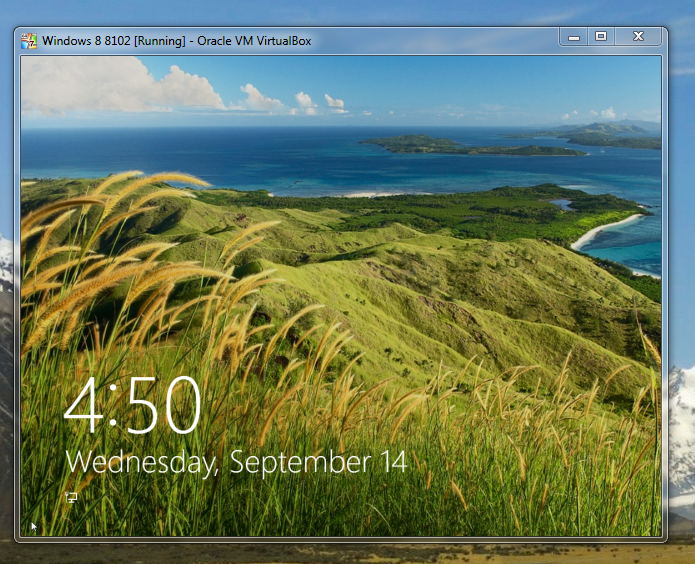Click host desktop strip below the VM window

pos(350,553)
